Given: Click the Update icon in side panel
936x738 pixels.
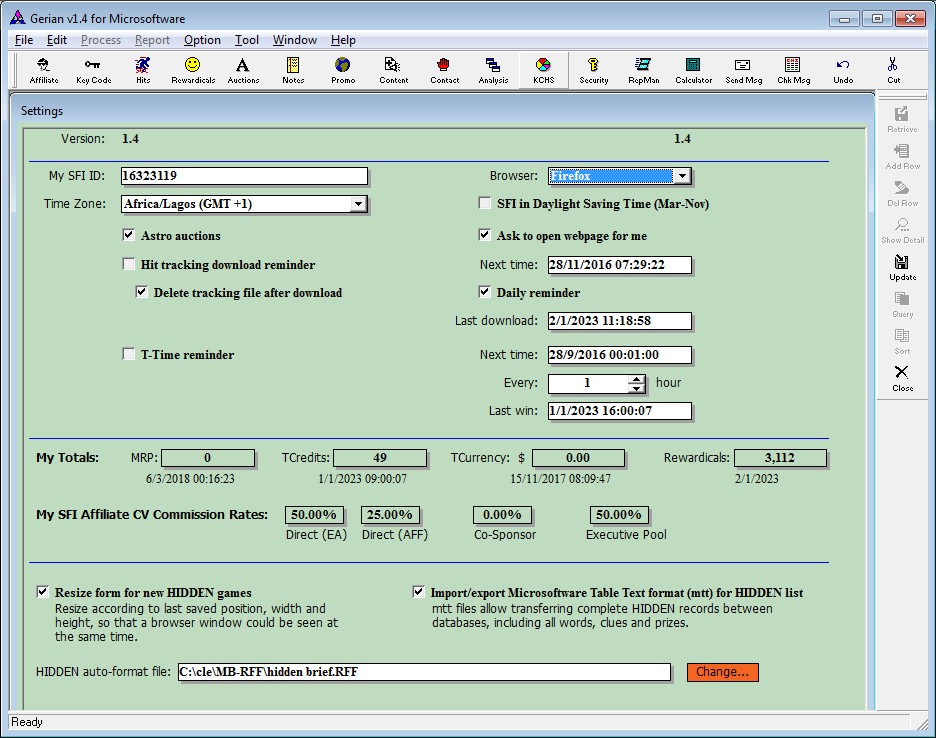Looking at the screenshot, I should (x=902, y=267).
